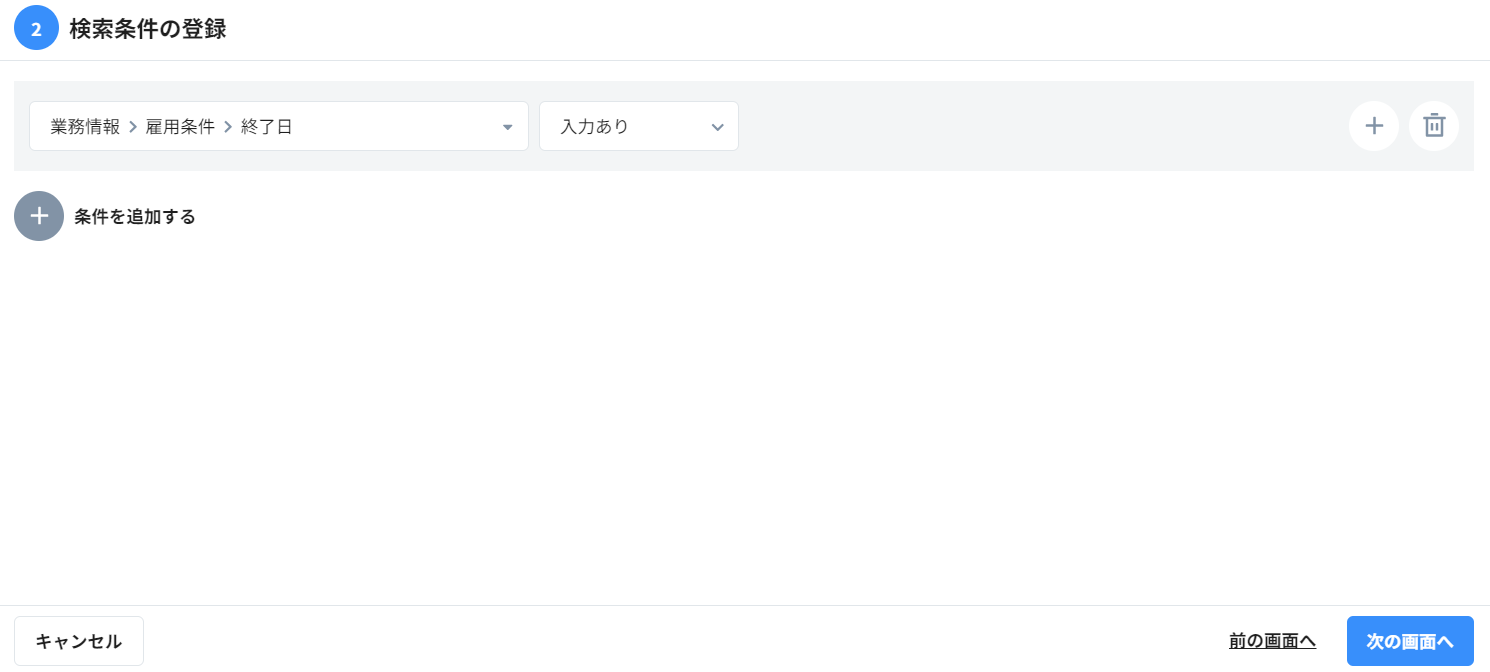Click the empty gray area of the condition row
The image size is (1490, 672).
1040,126
